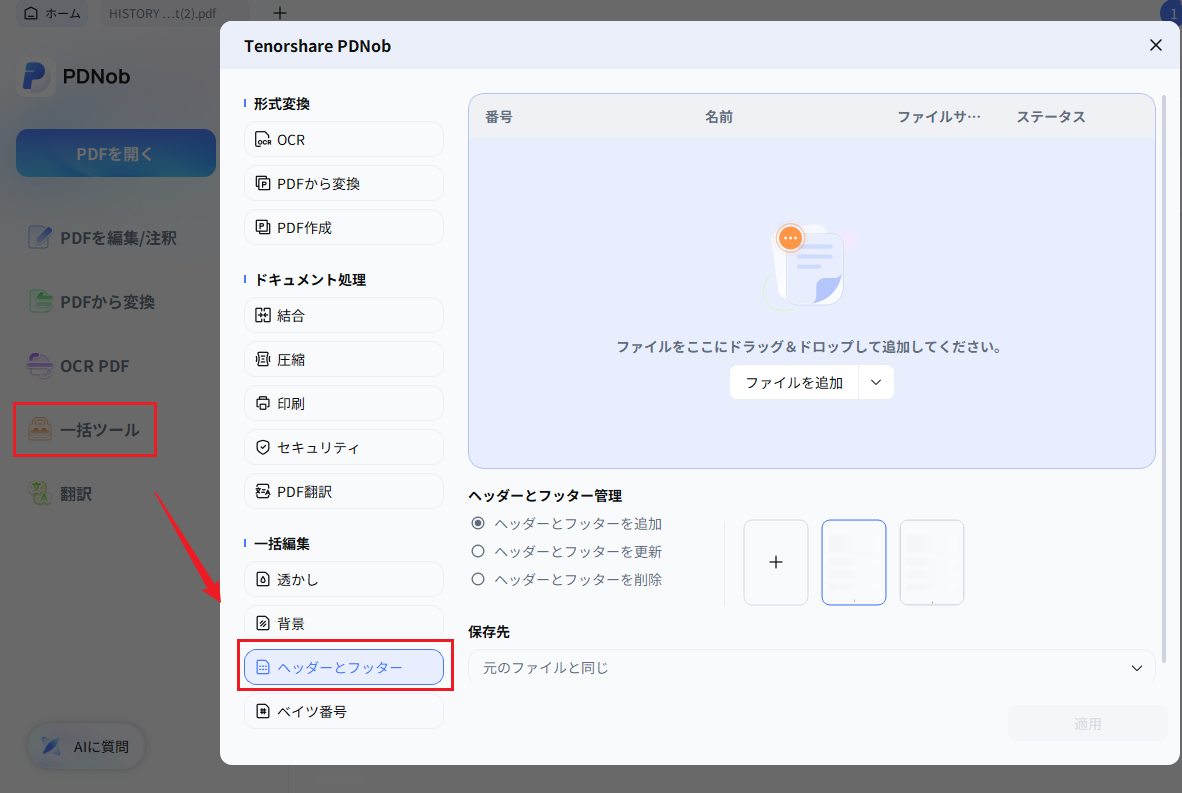The height and width of the screenshot is (793, 1182).
Task: Open 一括ツール in the main sidebar
Action: pyautogui.click(x=84, y=430)
